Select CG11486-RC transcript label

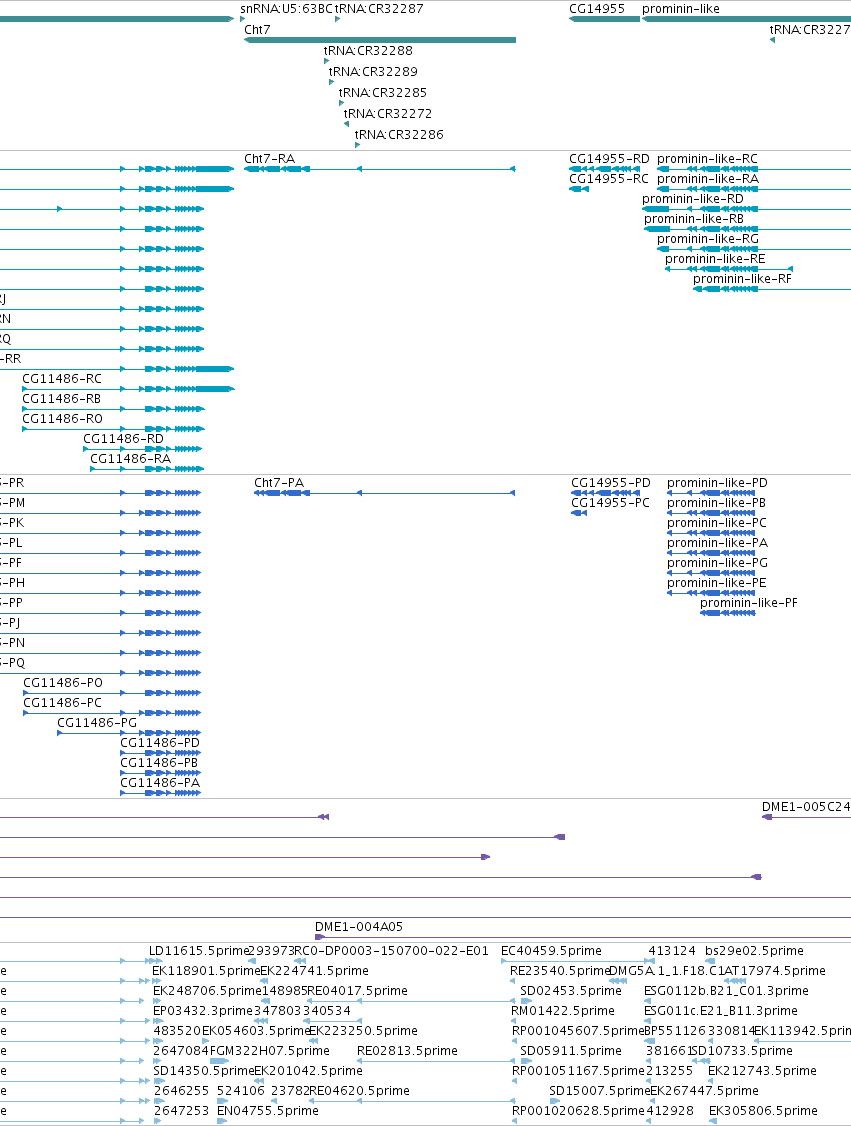[x=62, y=378]
